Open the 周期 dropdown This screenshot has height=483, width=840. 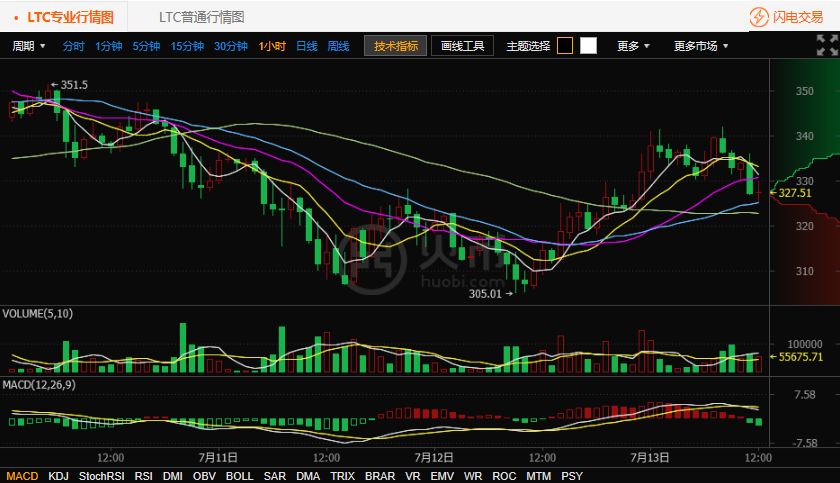[x=28, y=46]
